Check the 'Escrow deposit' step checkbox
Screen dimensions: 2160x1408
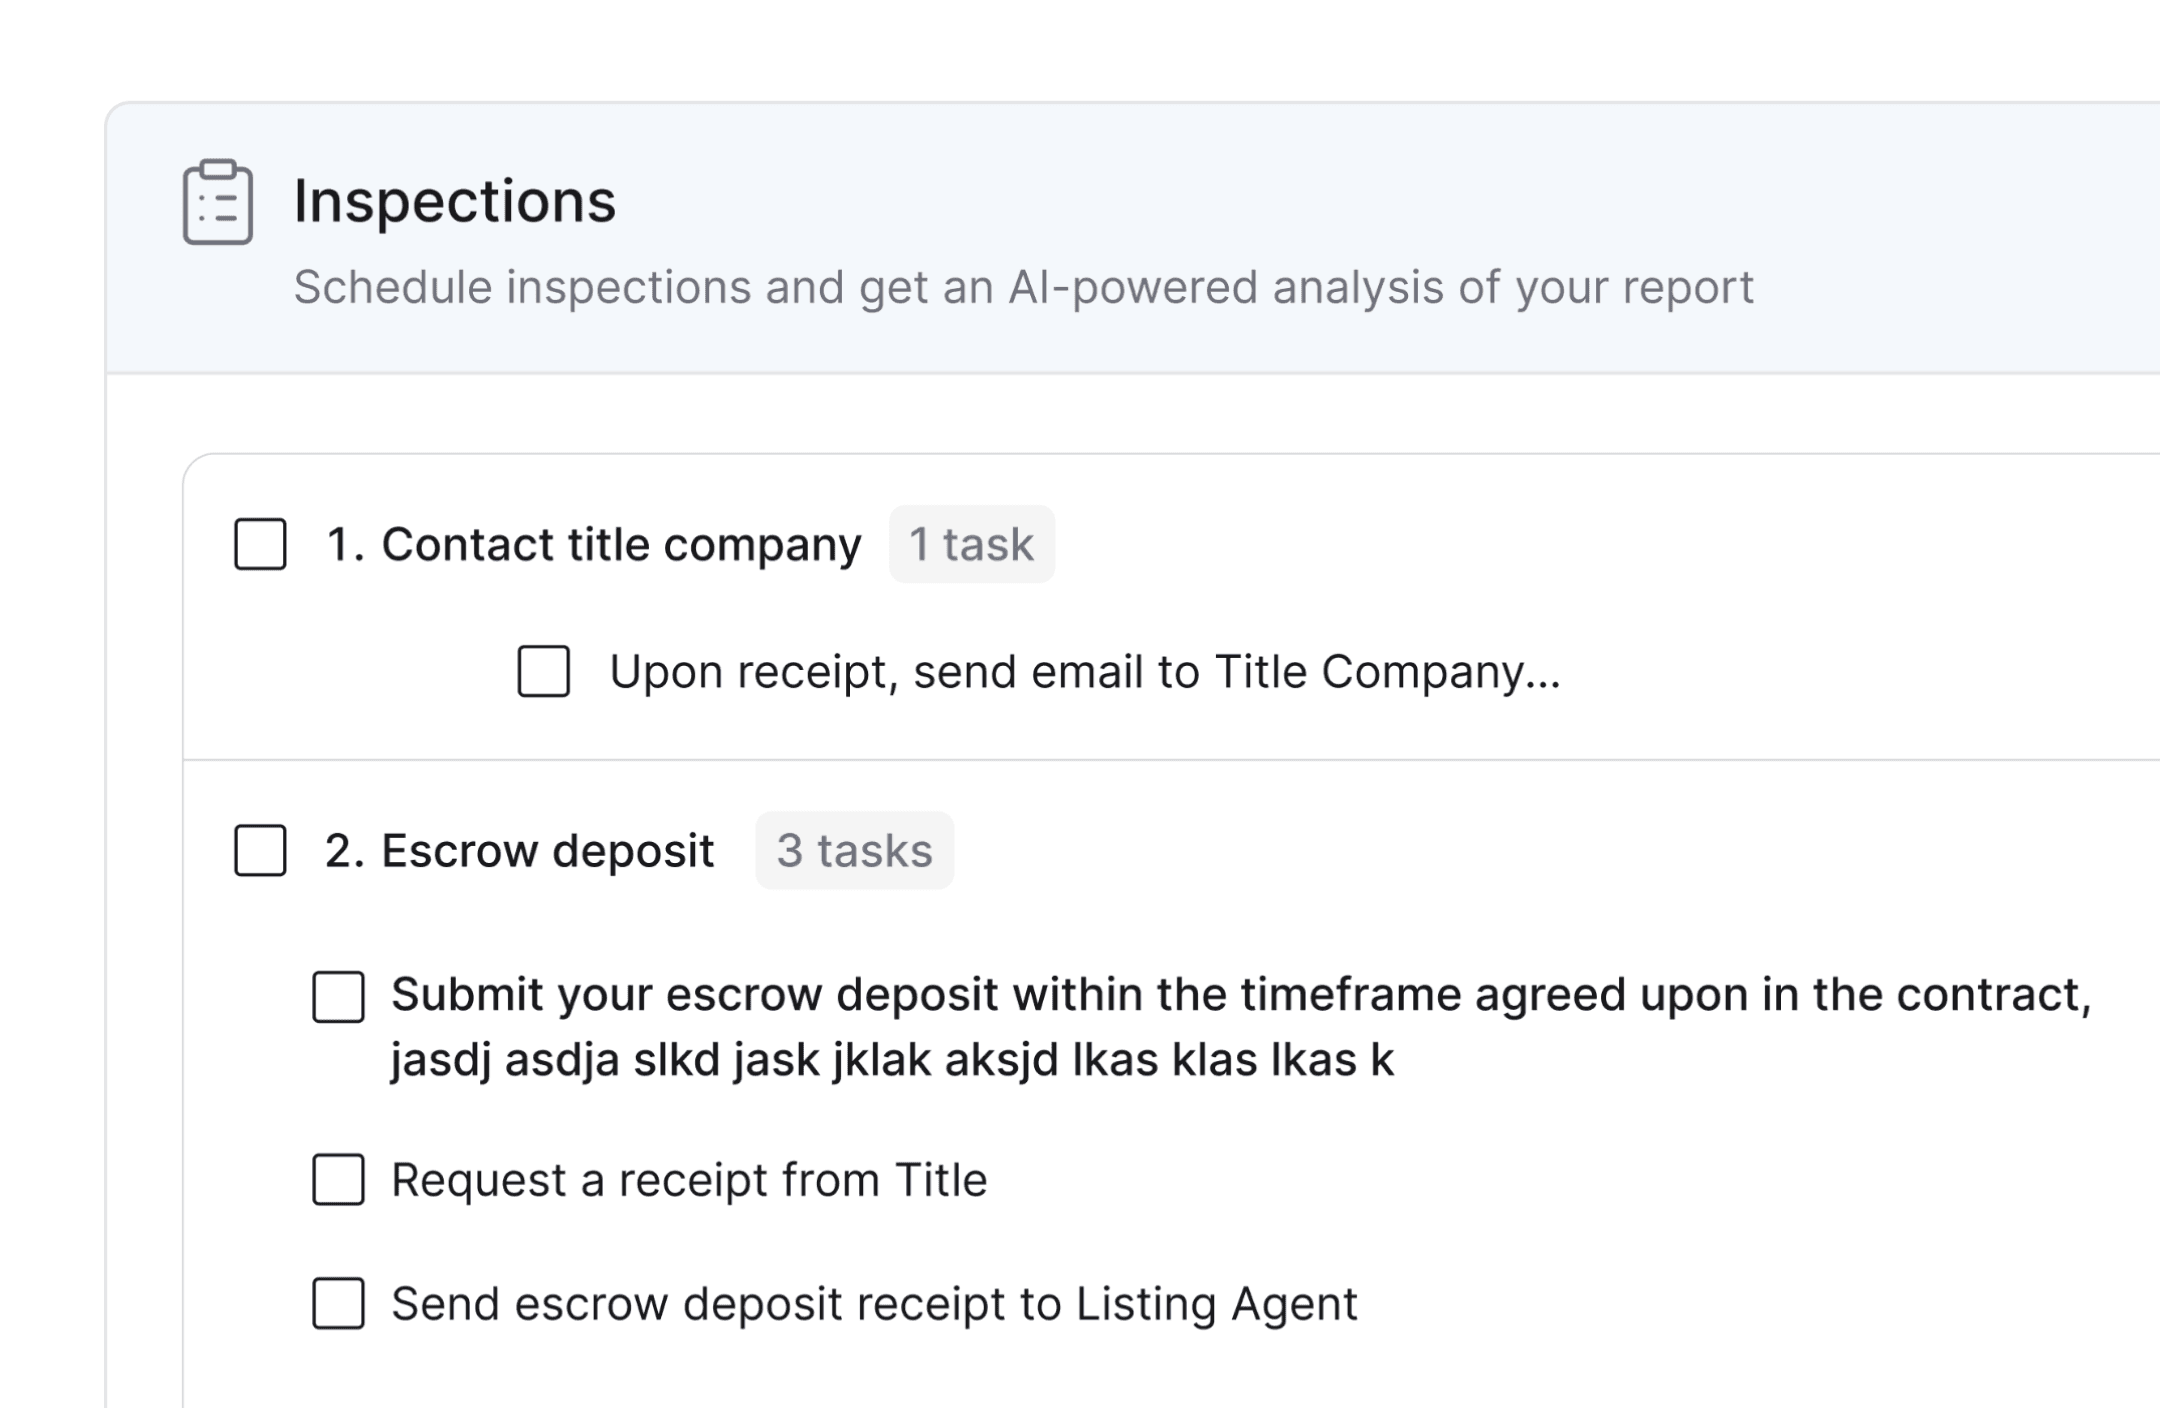coord(260,850)
